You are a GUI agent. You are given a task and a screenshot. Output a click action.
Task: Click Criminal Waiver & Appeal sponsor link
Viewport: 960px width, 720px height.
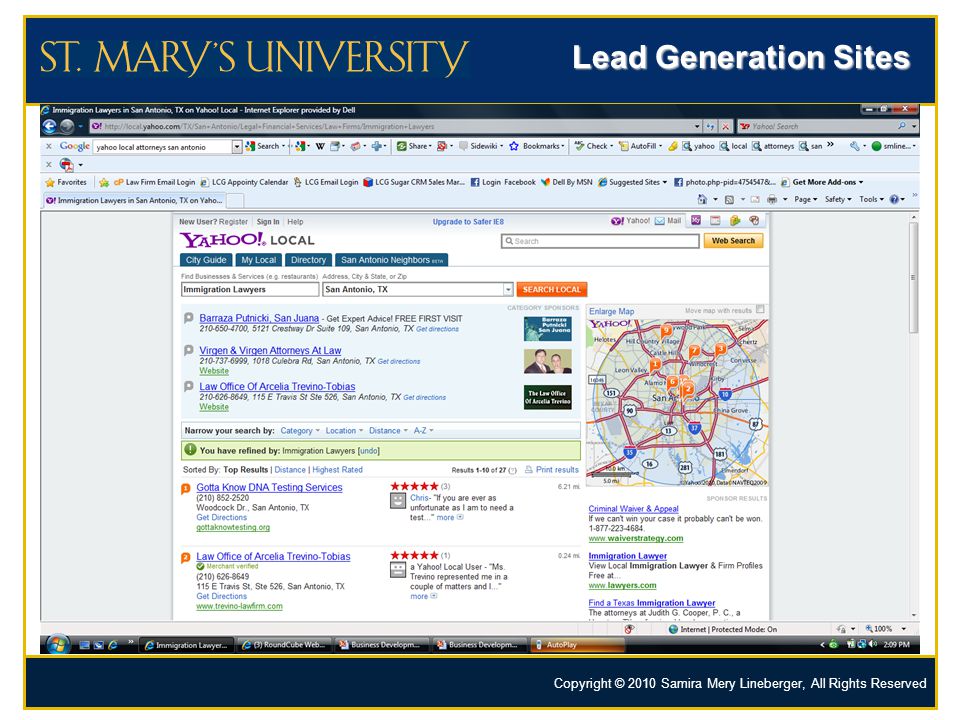click(x=633, y=509)
